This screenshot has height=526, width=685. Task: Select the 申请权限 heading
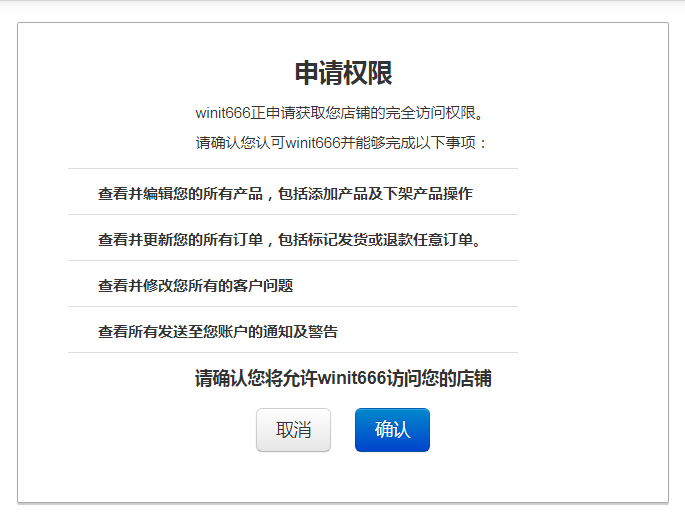click(343, 73)
